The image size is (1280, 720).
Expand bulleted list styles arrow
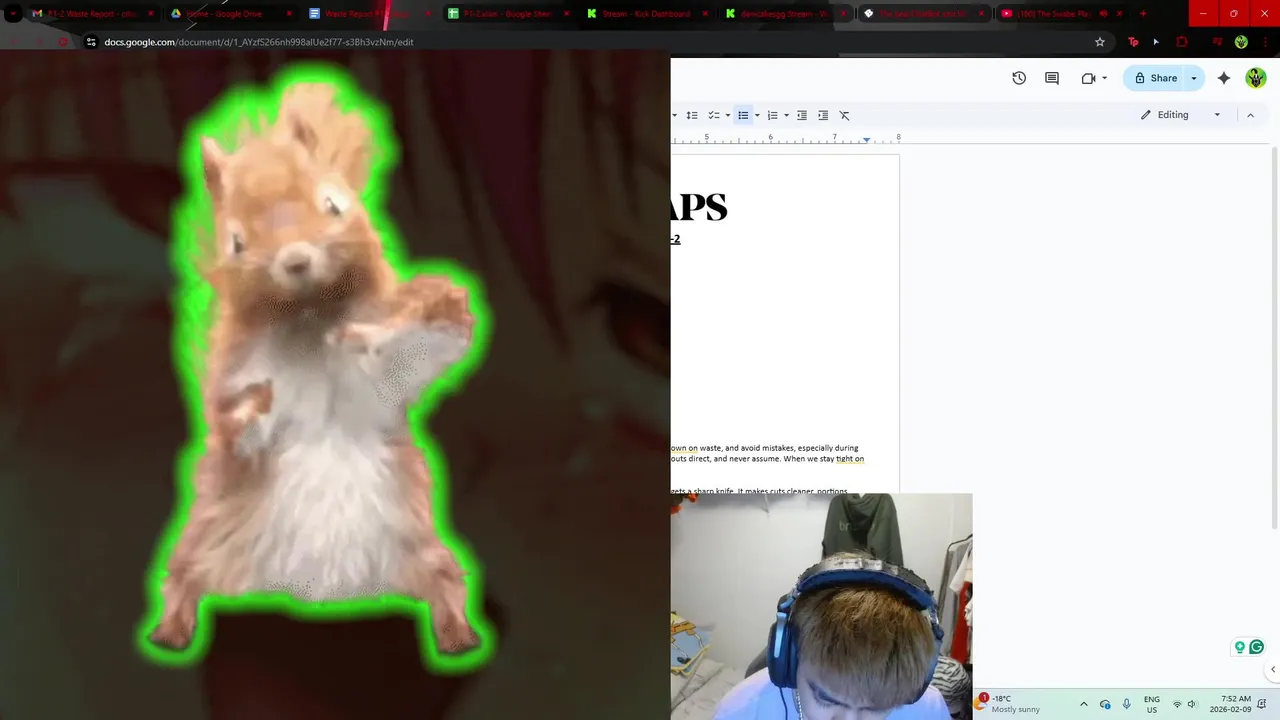point(757,115)
